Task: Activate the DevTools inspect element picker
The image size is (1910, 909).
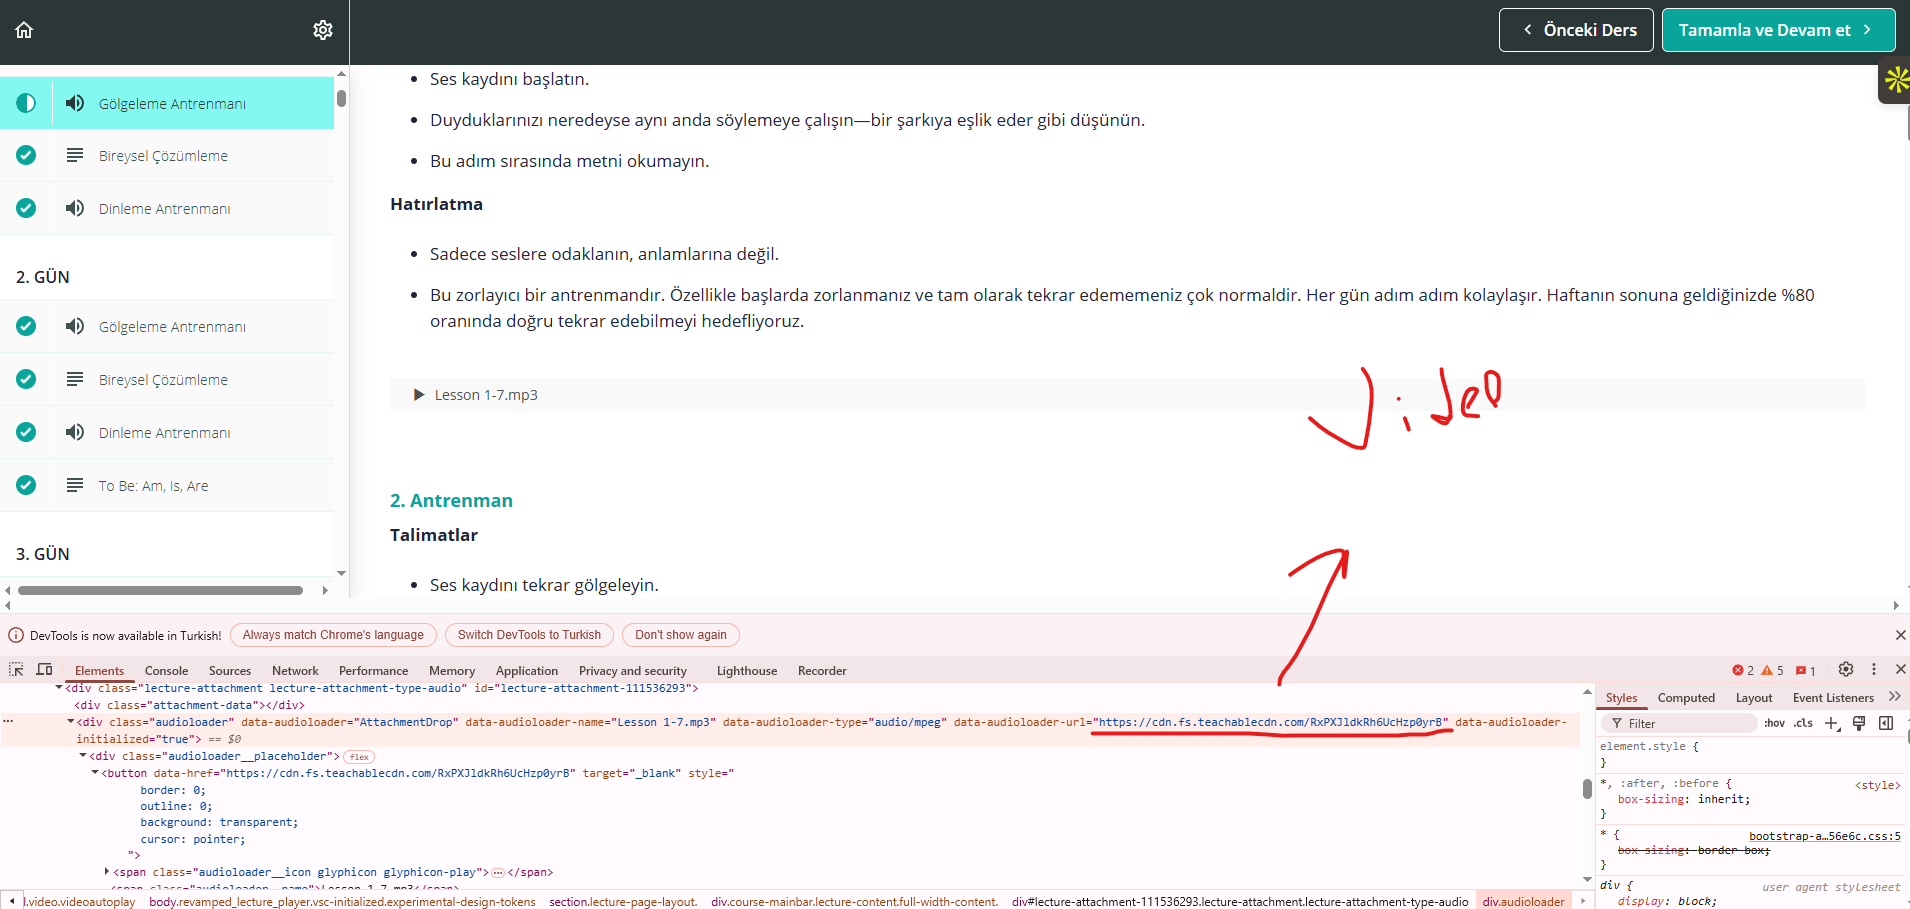Action: 16,670
